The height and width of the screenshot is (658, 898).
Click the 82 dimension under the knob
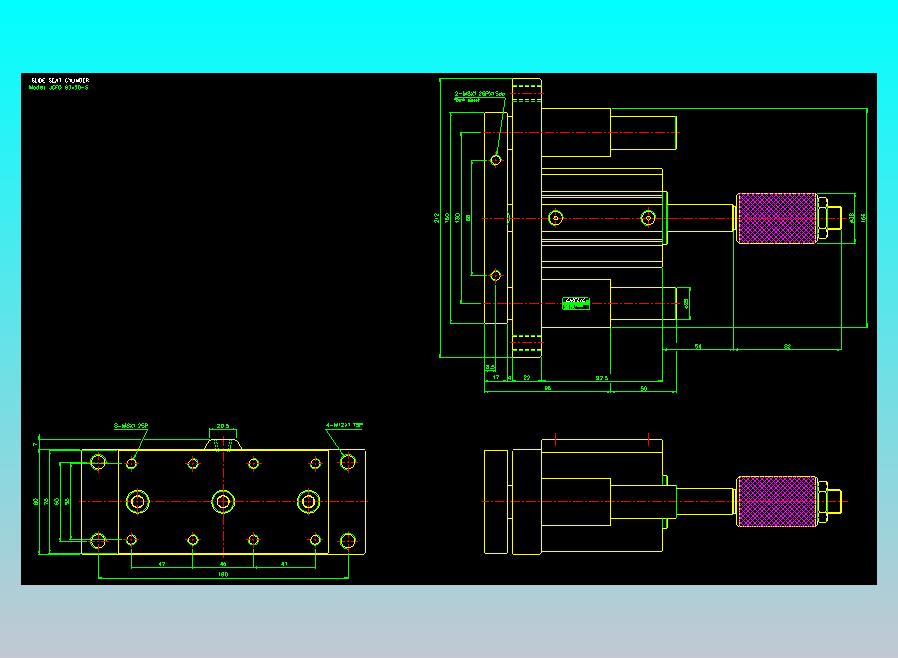pyautogui.click(x=787, y=346)
